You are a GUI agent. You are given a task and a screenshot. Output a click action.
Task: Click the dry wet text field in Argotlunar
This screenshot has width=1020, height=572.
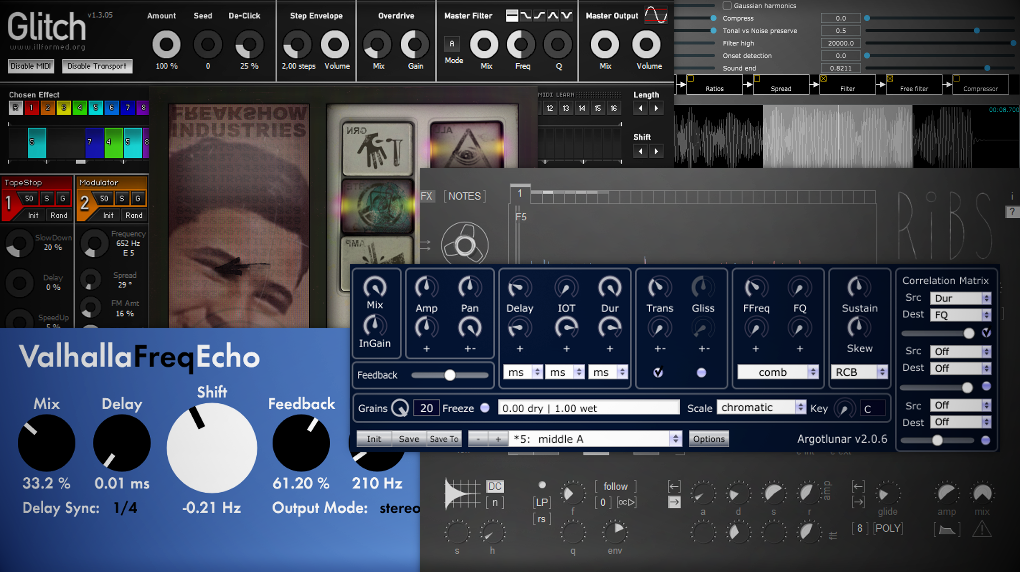tap(589, 408)
